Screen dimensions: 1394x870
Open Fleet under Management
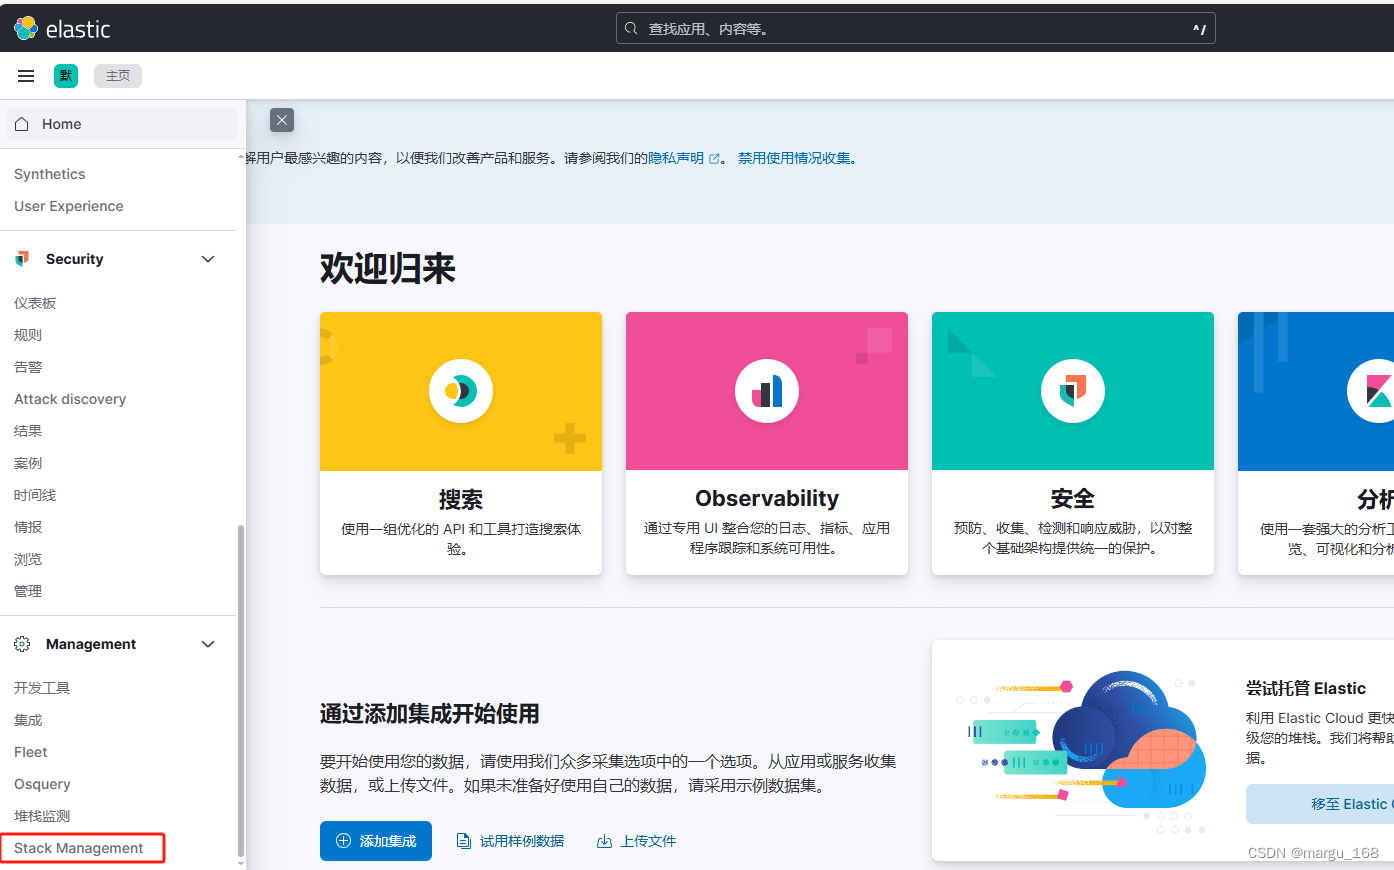click(31, 752)
